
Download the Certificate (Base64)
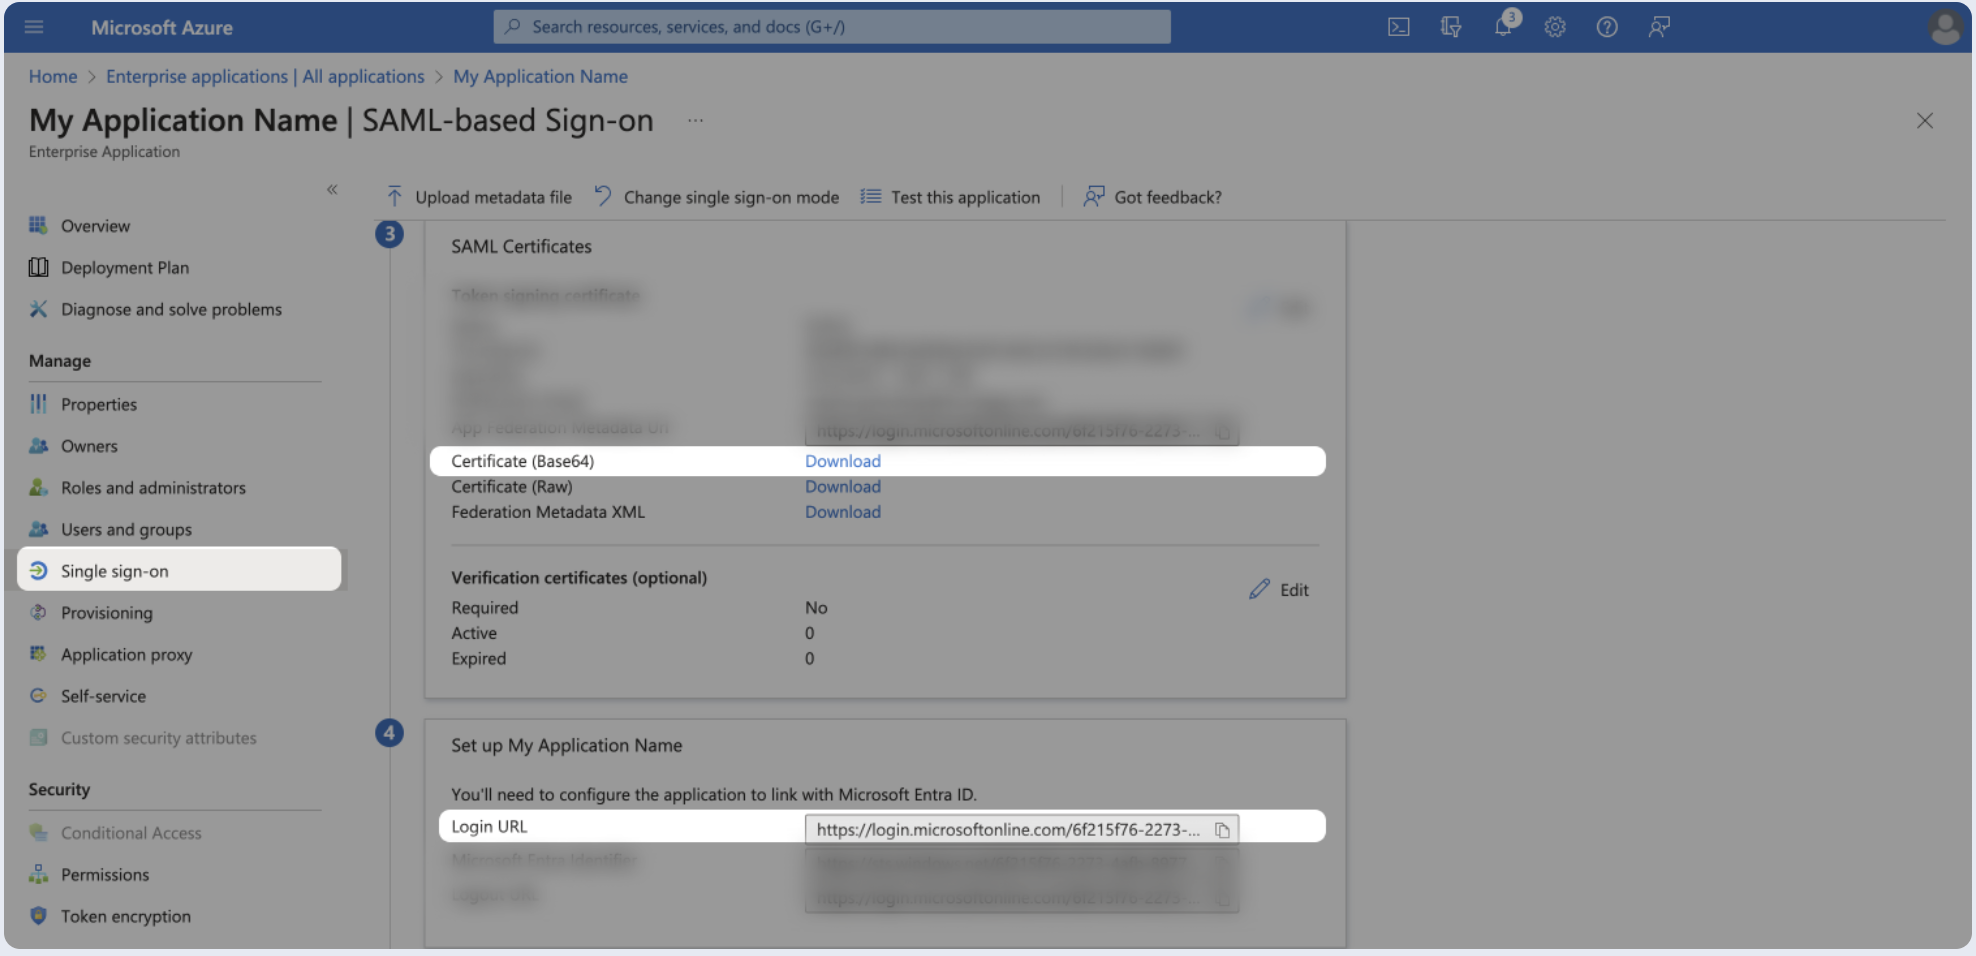point(842,461)
